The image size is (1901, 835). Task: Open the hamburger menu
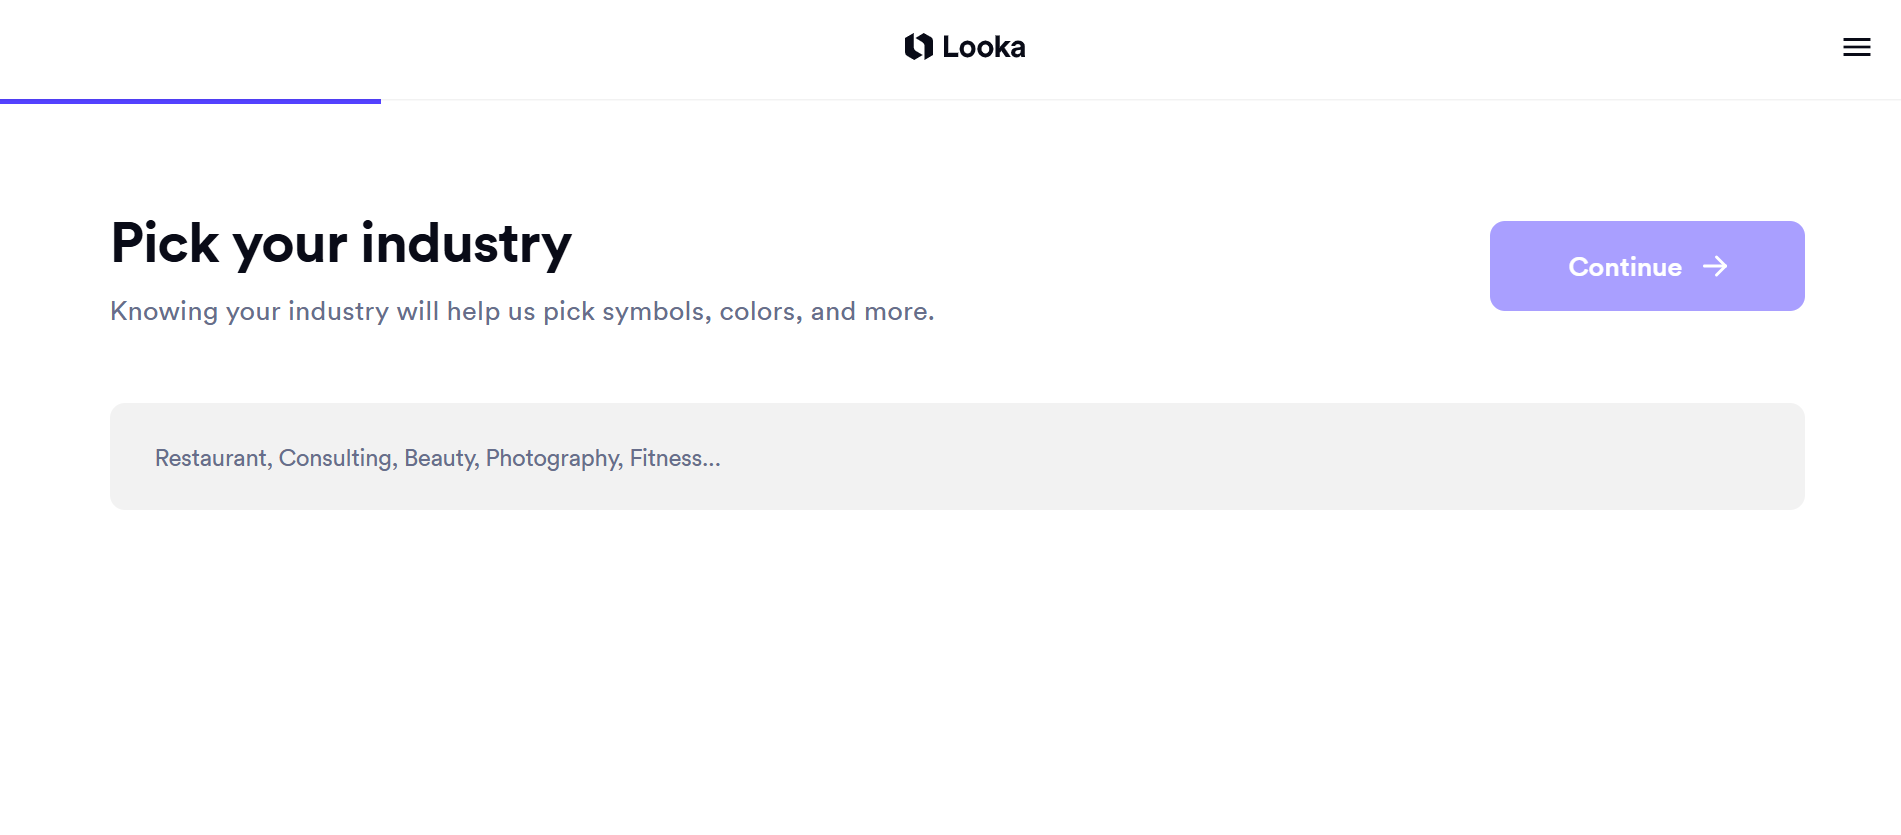[1856, 47]
